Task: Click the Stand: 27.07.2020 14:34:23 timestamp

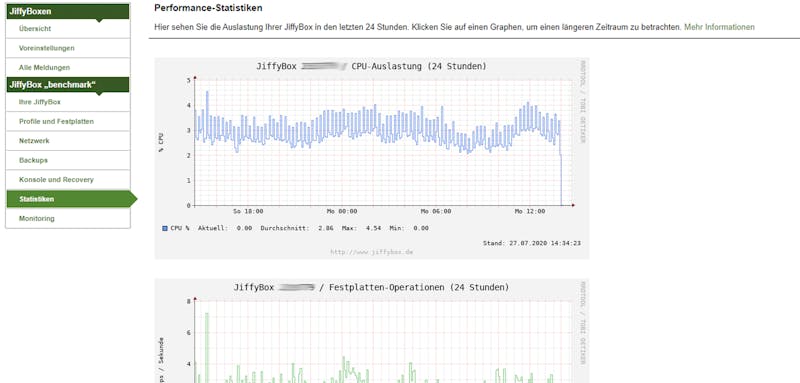Action: click(x=532, y=243)
